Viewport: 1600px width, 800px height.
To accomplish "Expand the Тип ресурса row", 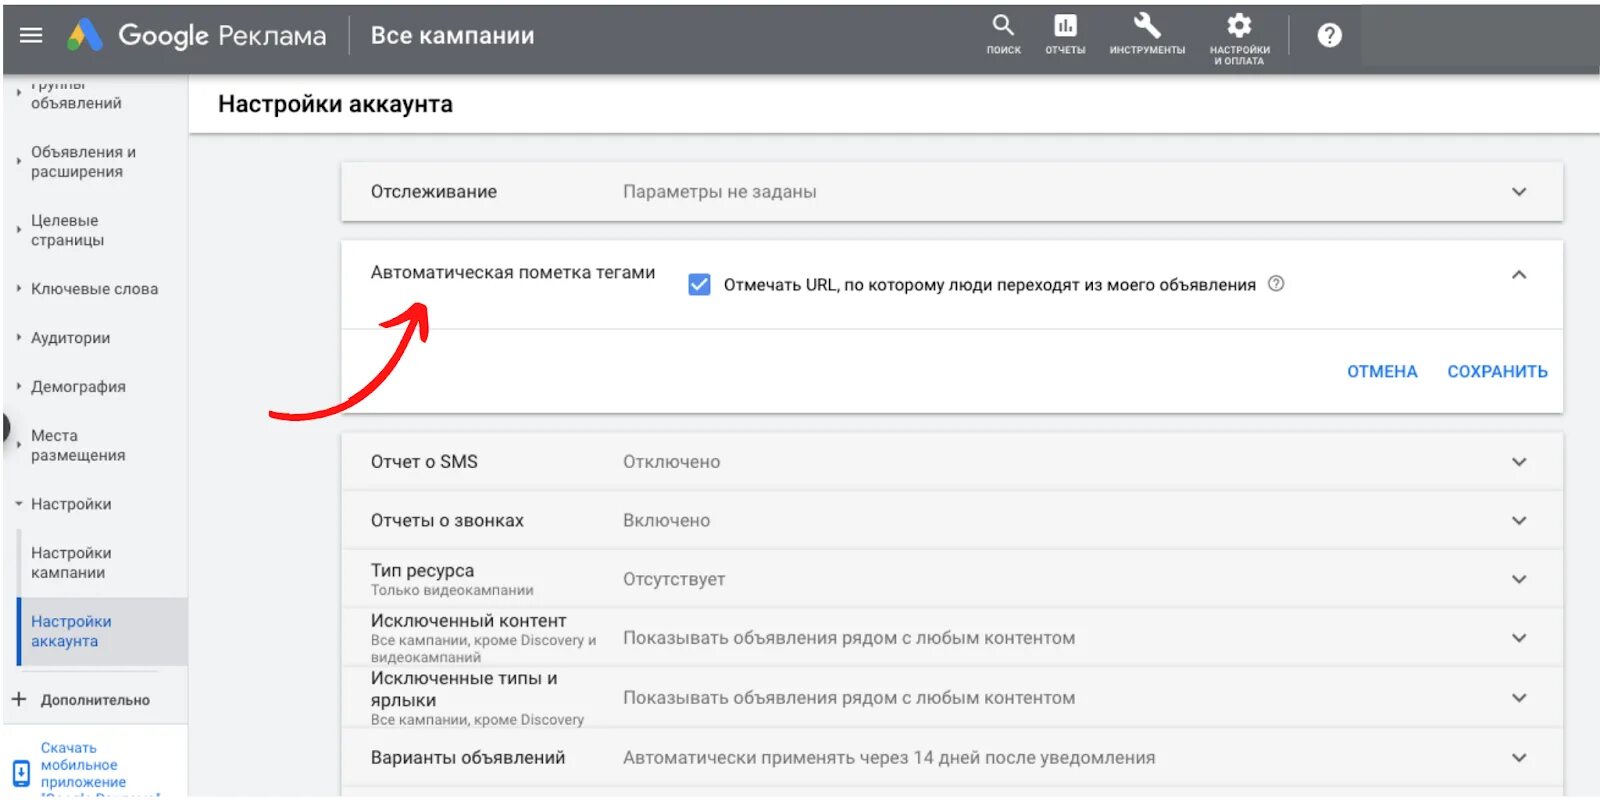I will coord(951,579).
